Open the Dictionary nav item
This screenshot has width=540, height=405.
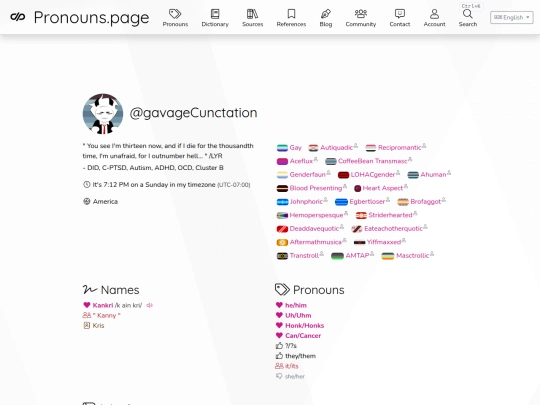tap(215, 18)
